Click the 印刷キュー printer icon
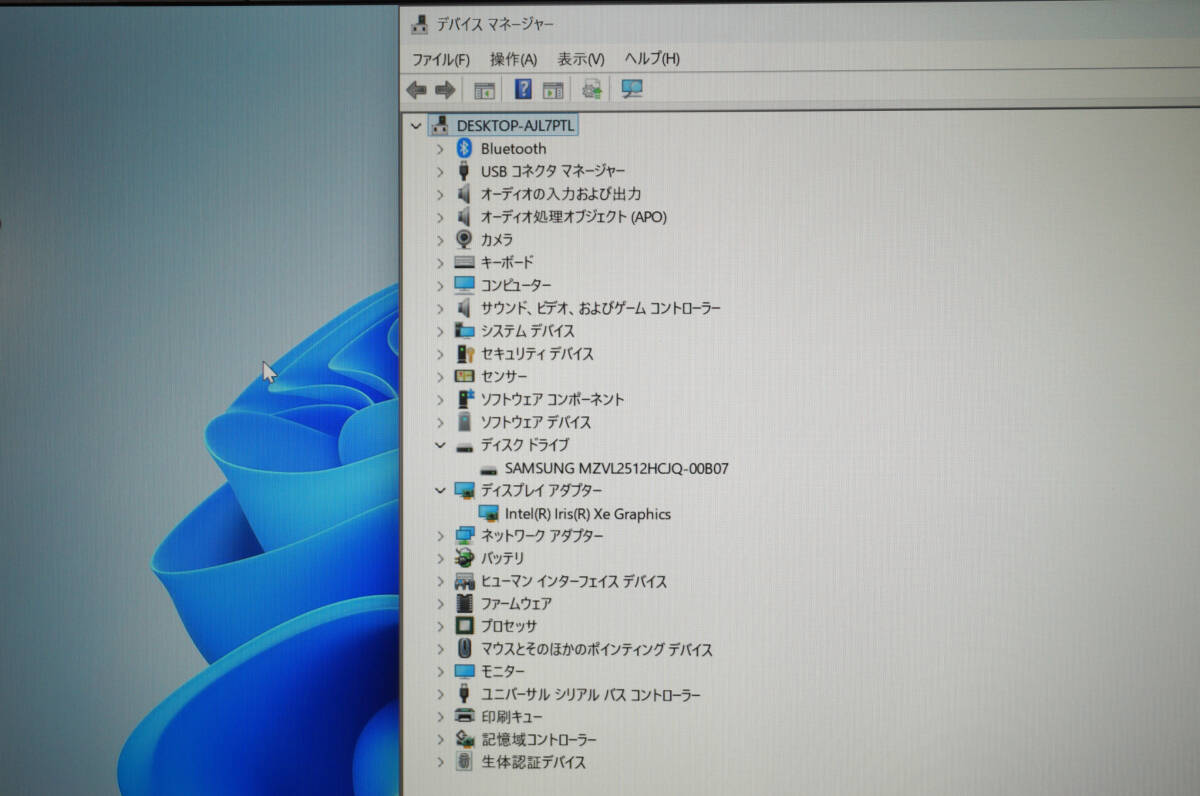 (464, 716)
